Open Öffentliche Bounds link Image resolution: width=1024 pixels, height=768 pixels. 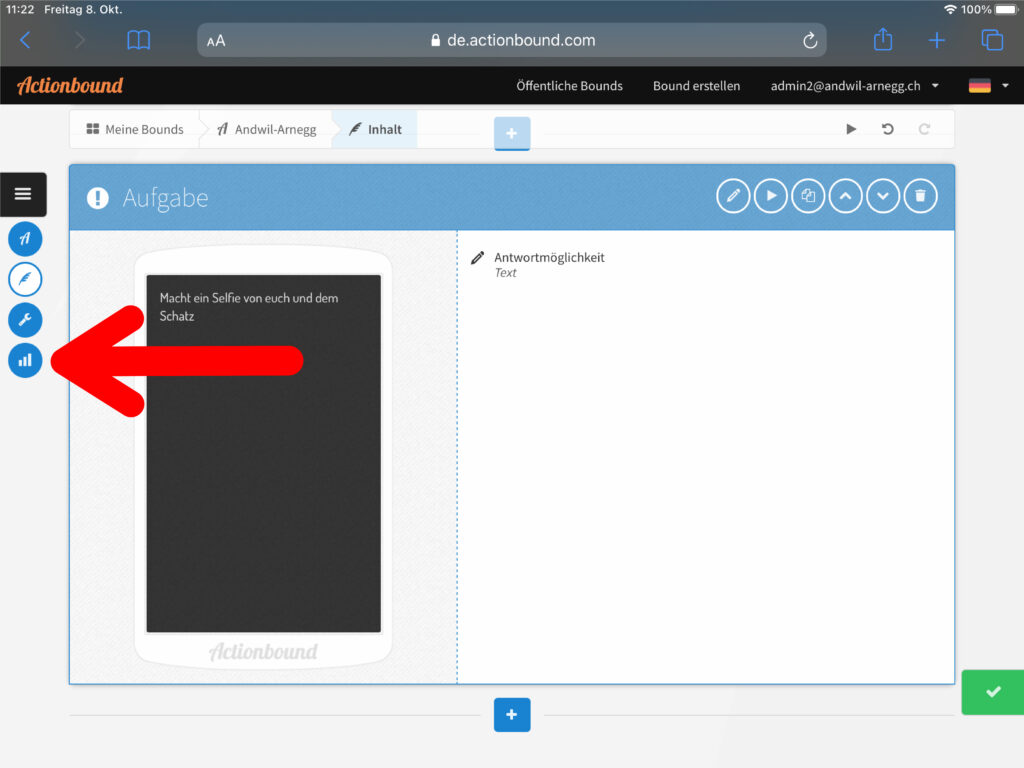(x=569, y=86)
